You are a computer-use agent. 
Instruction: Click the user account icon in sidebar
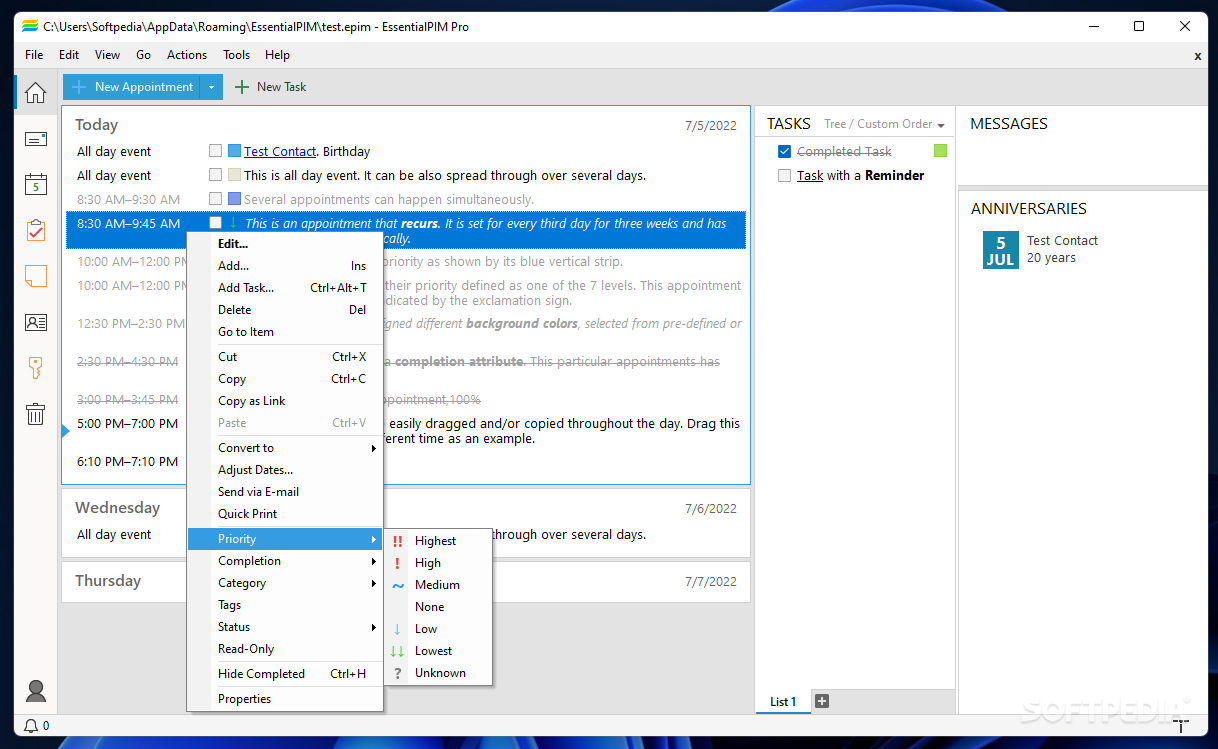click(x=36, y=691)
